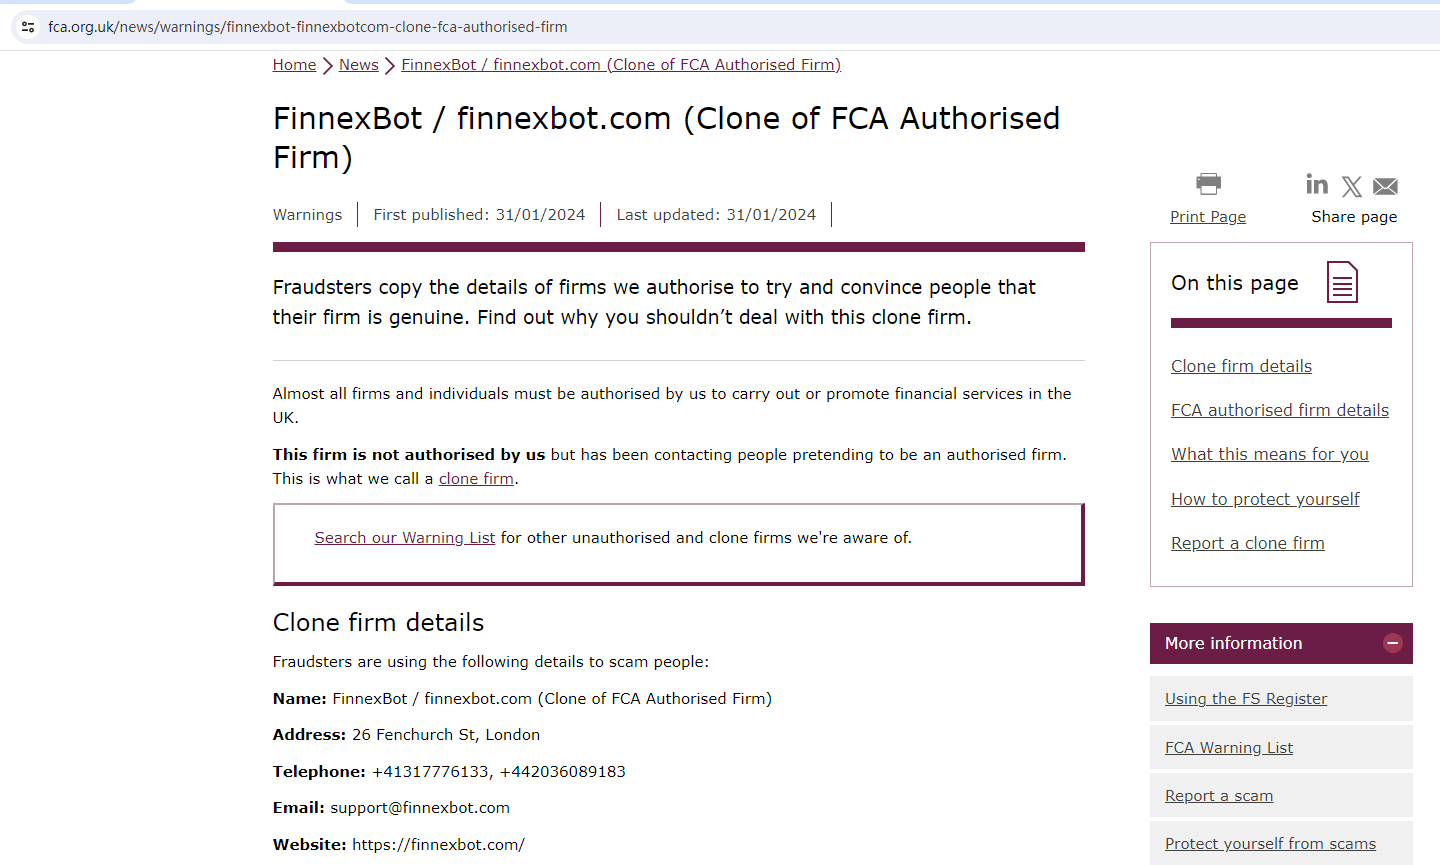The width and height of the screenshot is (1440, 865).
Task: Open the Print Page link
Action: tap(1208, 217)
